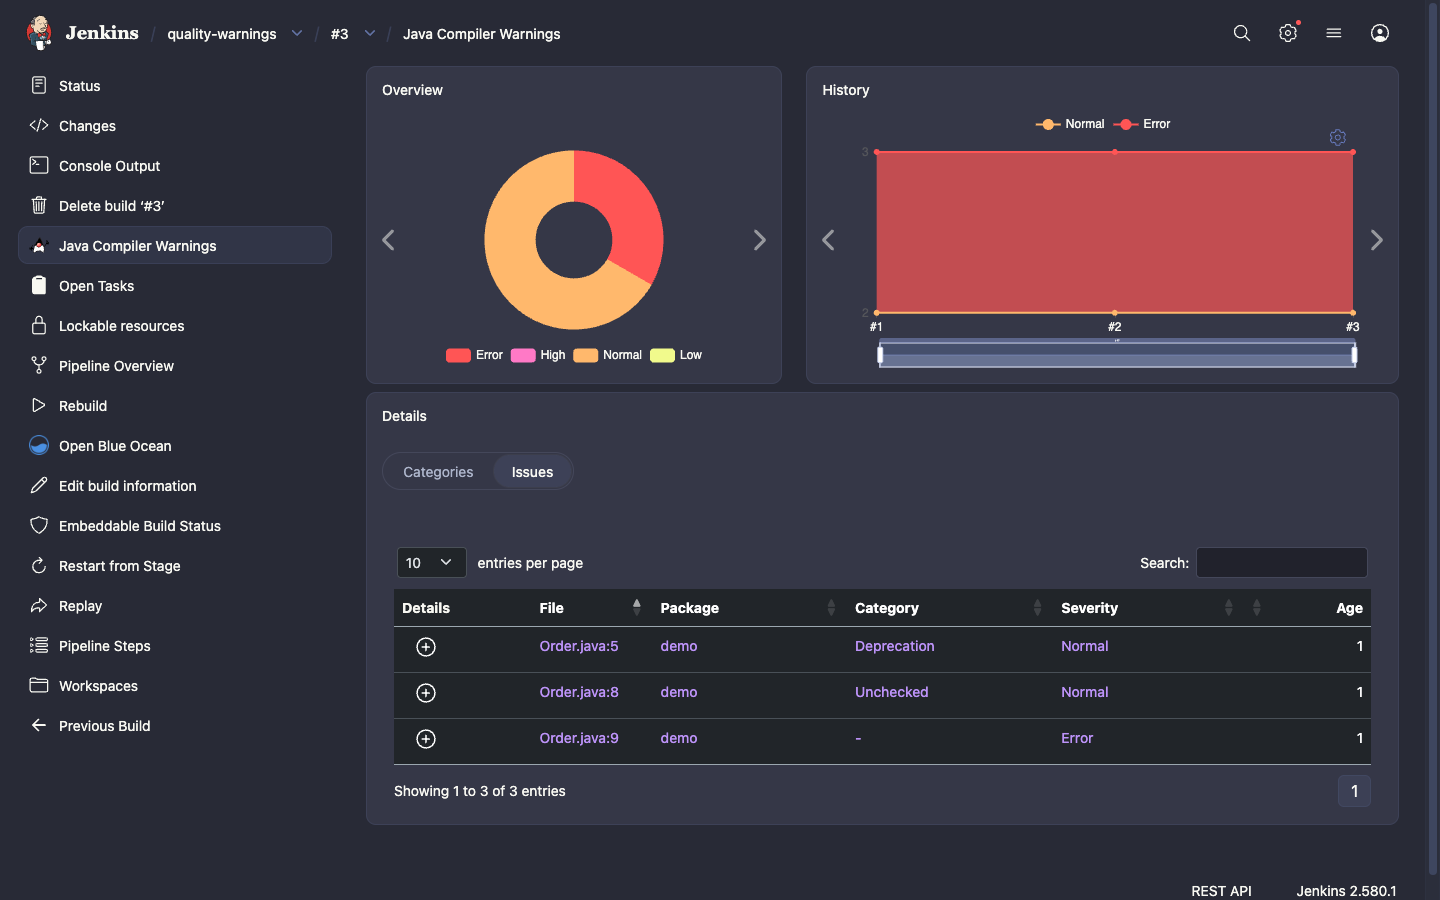This screenshot has width=1440, height=900.
Task: Sort table by File column
Action: [590, 608]
